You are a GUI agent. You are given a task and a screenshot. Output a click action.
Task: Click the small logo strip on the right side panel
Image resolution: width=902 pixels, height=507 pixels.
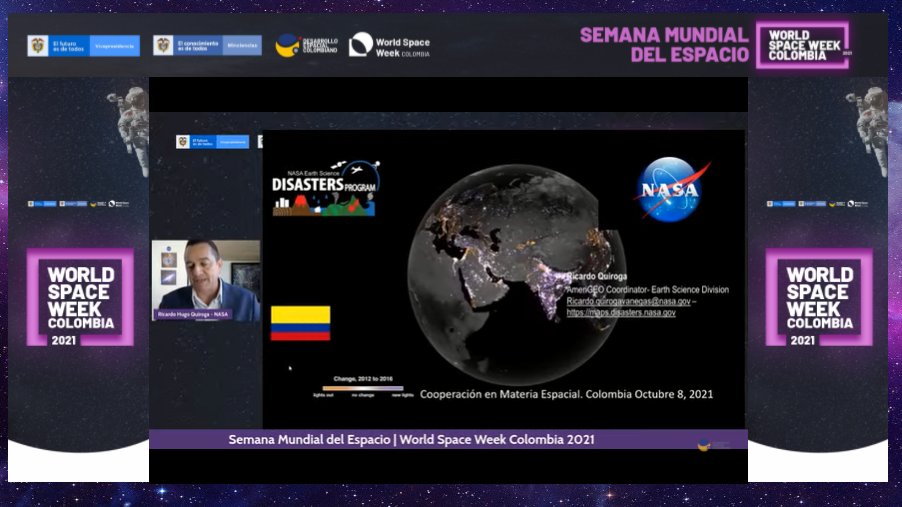(x=817, y=204)
